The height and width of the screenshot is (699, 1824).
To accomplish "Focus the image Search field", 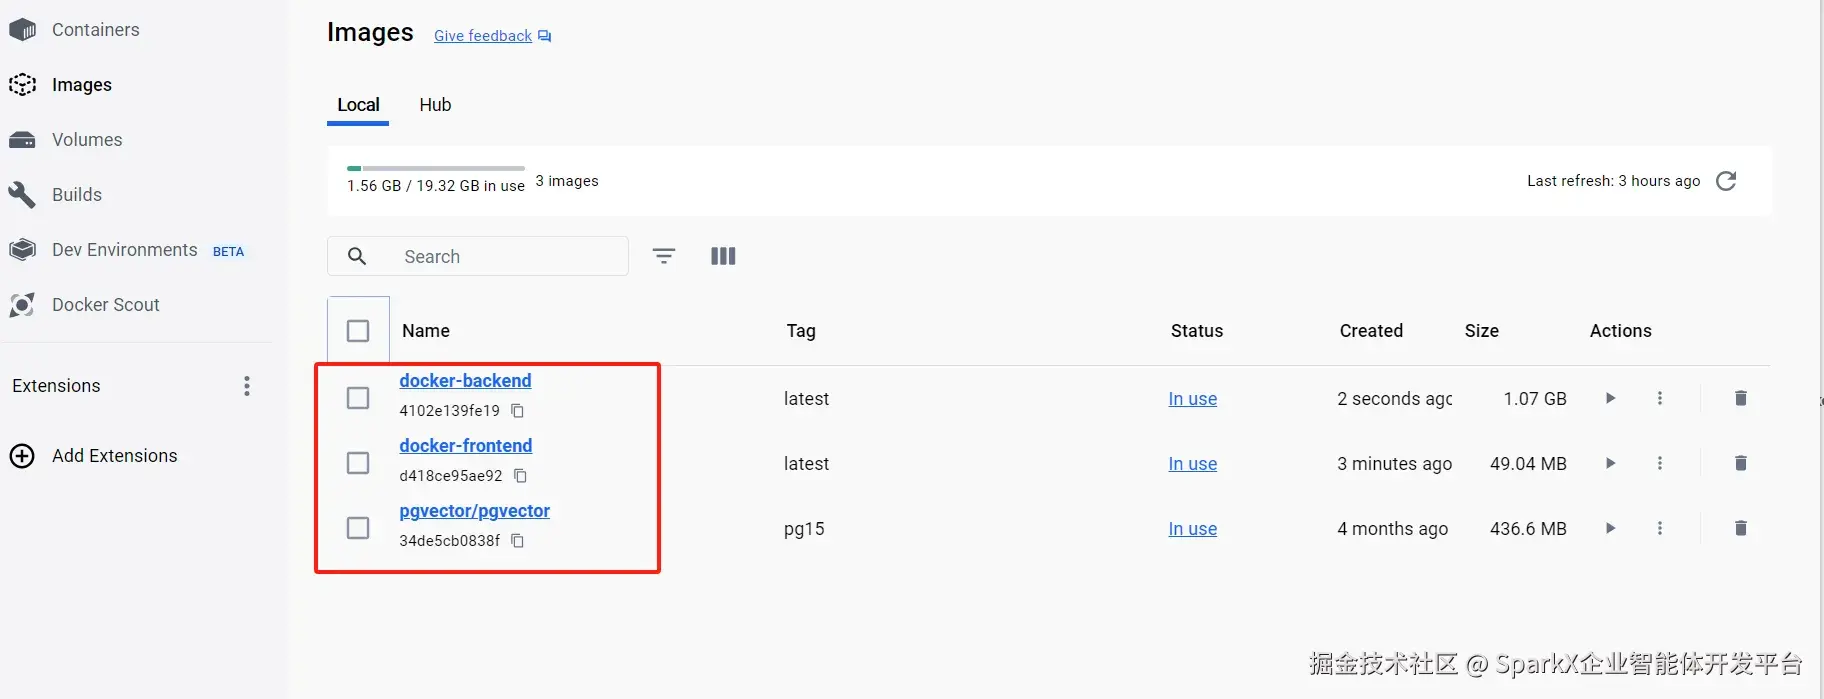I will (x=500, y=257).
